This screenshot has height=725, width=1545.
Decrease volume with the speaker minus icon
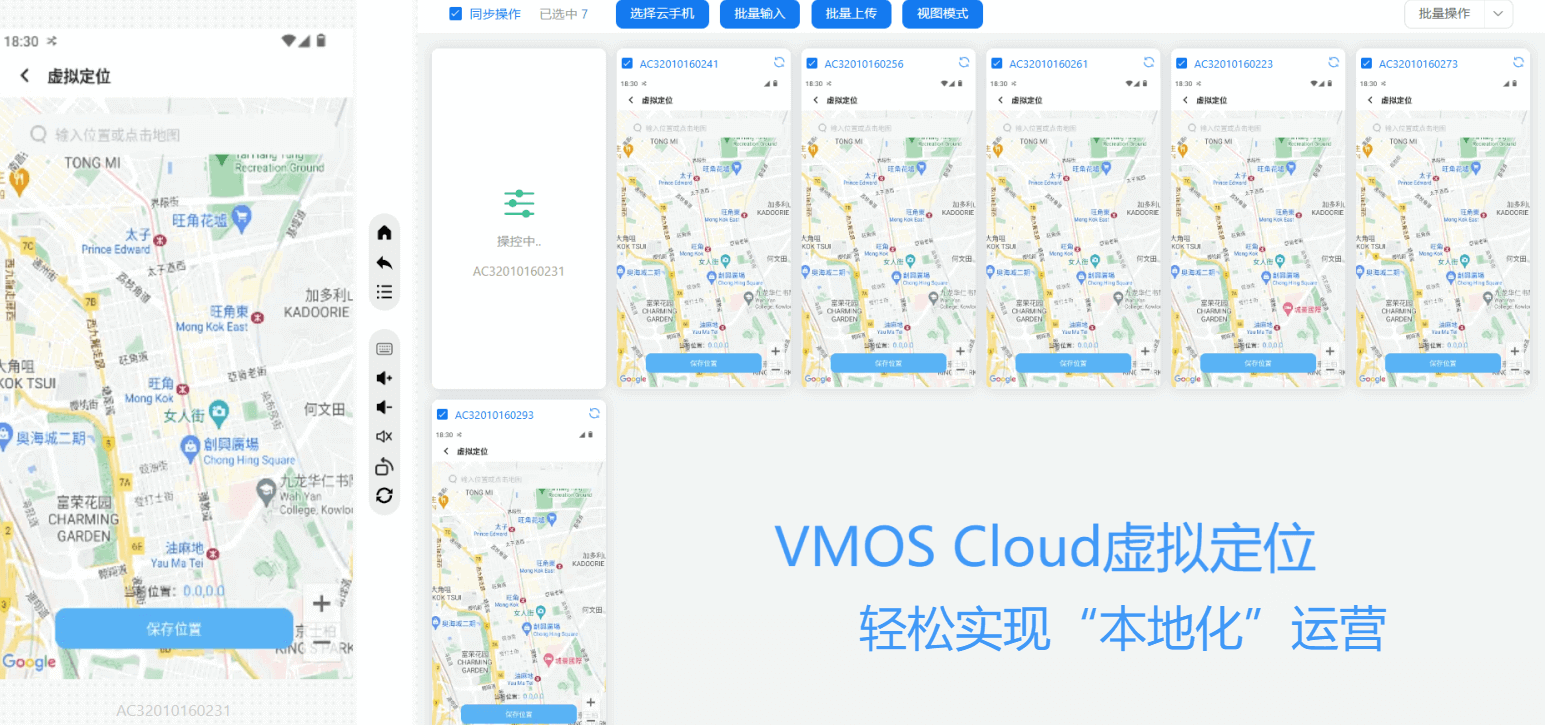[384, 407]
